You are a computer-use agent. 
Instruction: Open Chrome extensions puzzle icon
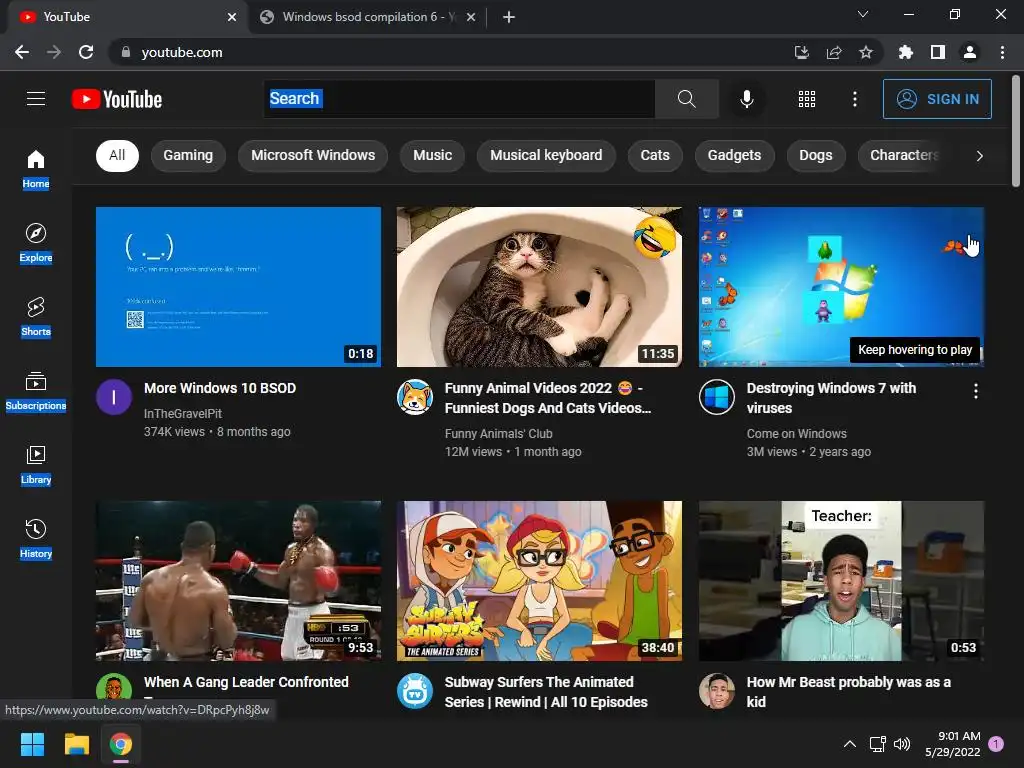(905, 52)
